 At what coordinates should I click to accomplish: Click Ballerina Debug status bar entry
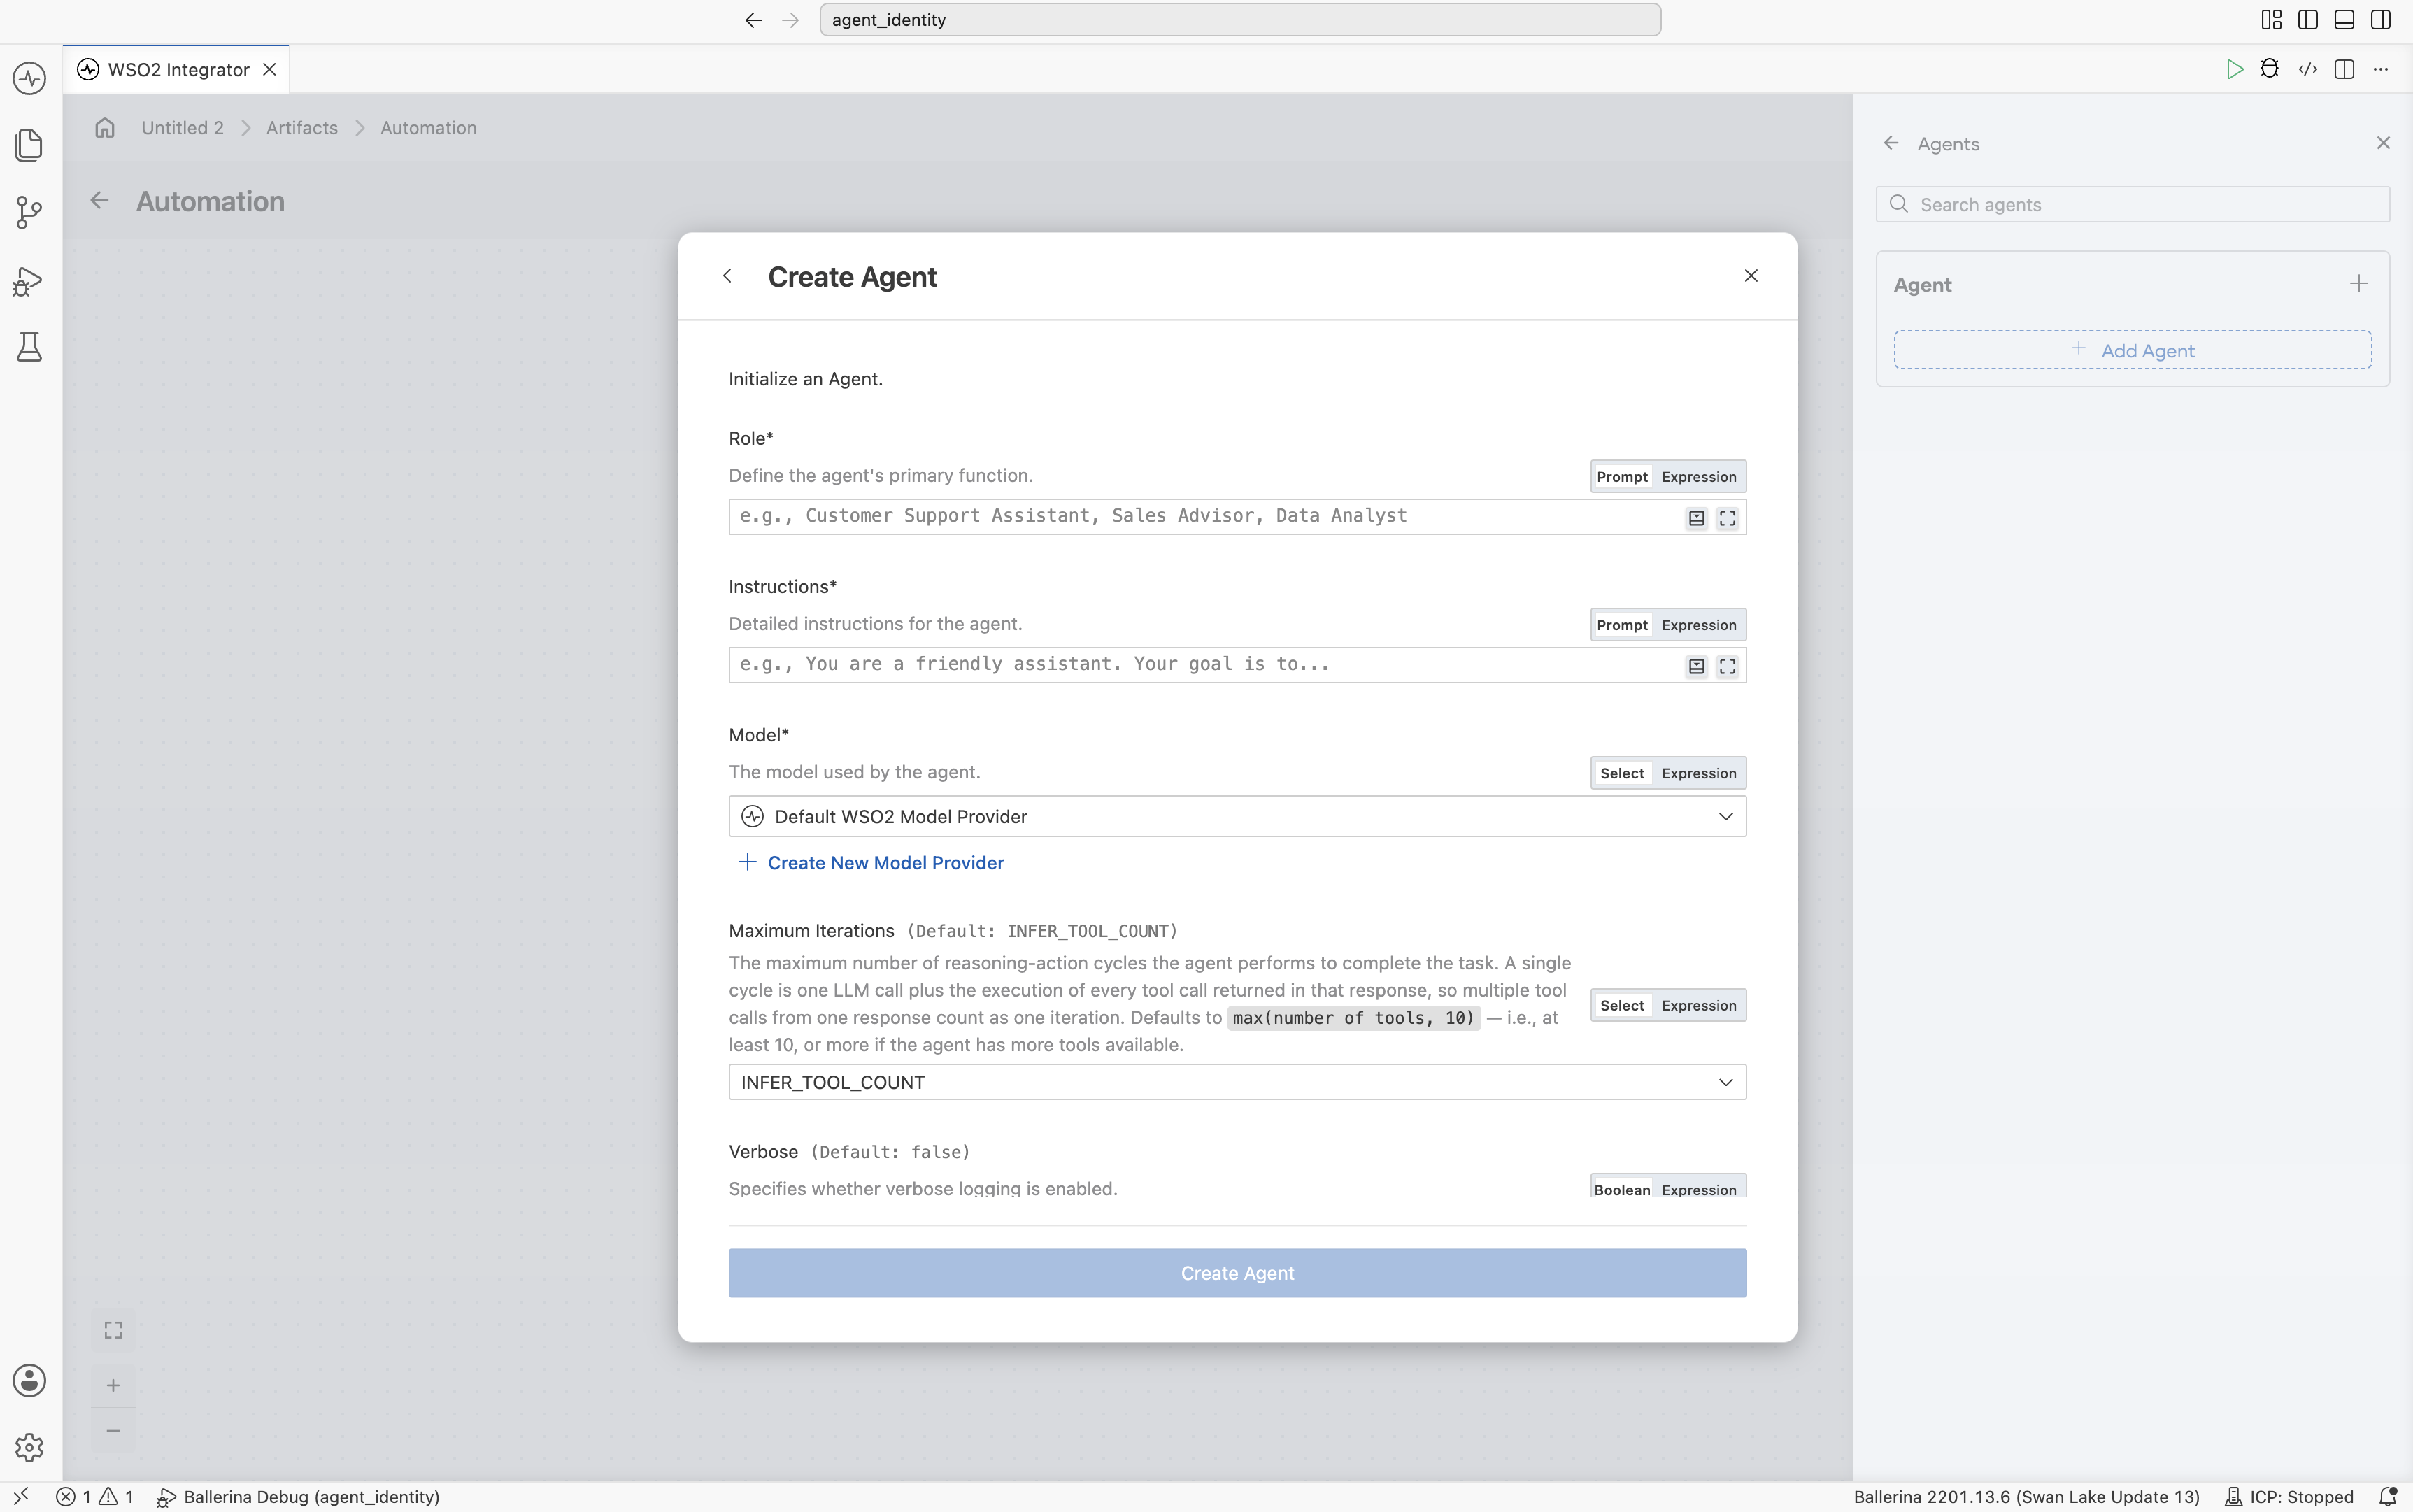(x=299, y=1497)
